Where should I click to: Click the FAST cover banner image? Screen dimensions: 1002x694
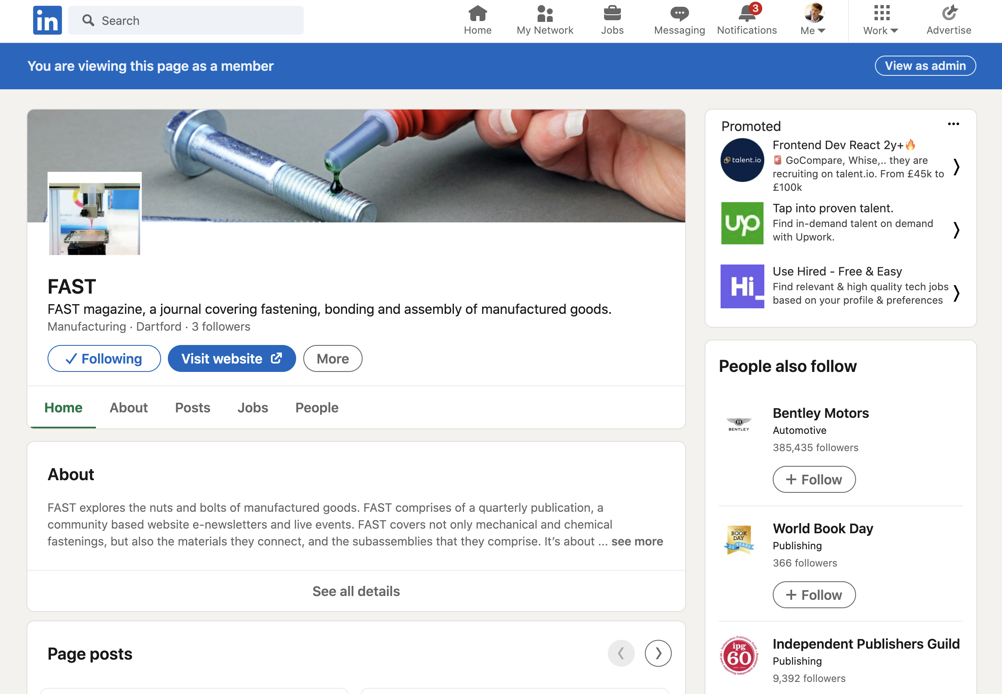point(356,166)
